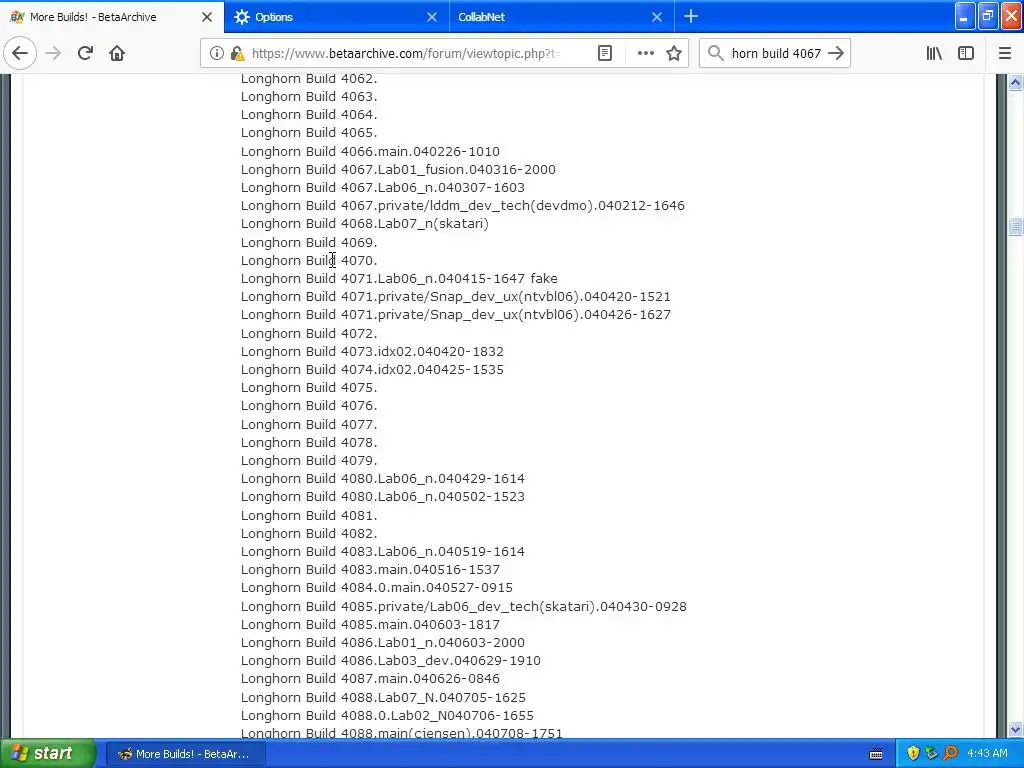Click text Longhorn Build 4086.Lab01_n.040603-2000
The image size is (1024, 768).
383,643
